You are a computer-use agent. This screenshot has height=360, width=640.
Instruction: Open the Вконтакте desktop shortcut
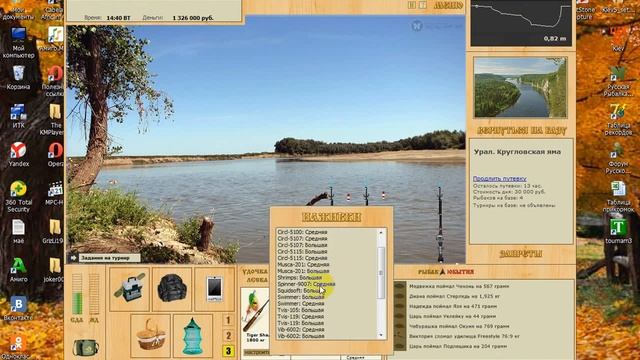18,309
